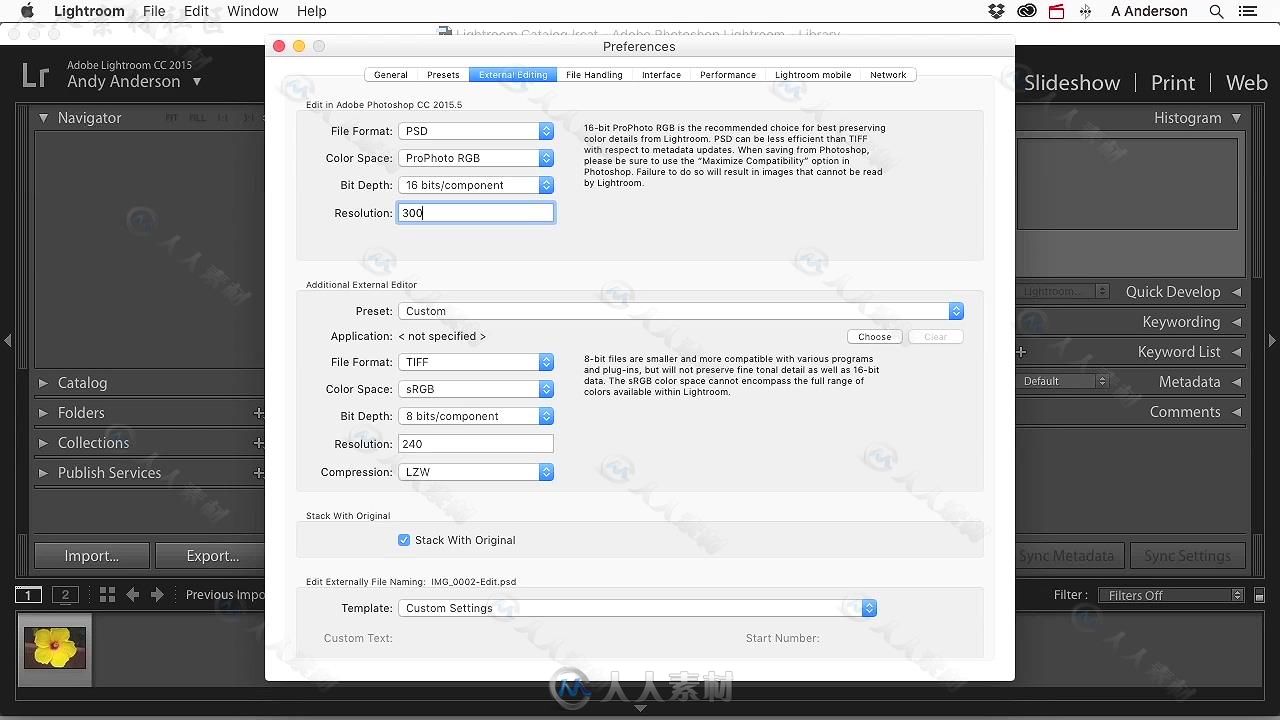Viewport: 1280px width, 720px height.
Task: Click the Photoshop Resolution field showing 300
Action: [476, 213]
